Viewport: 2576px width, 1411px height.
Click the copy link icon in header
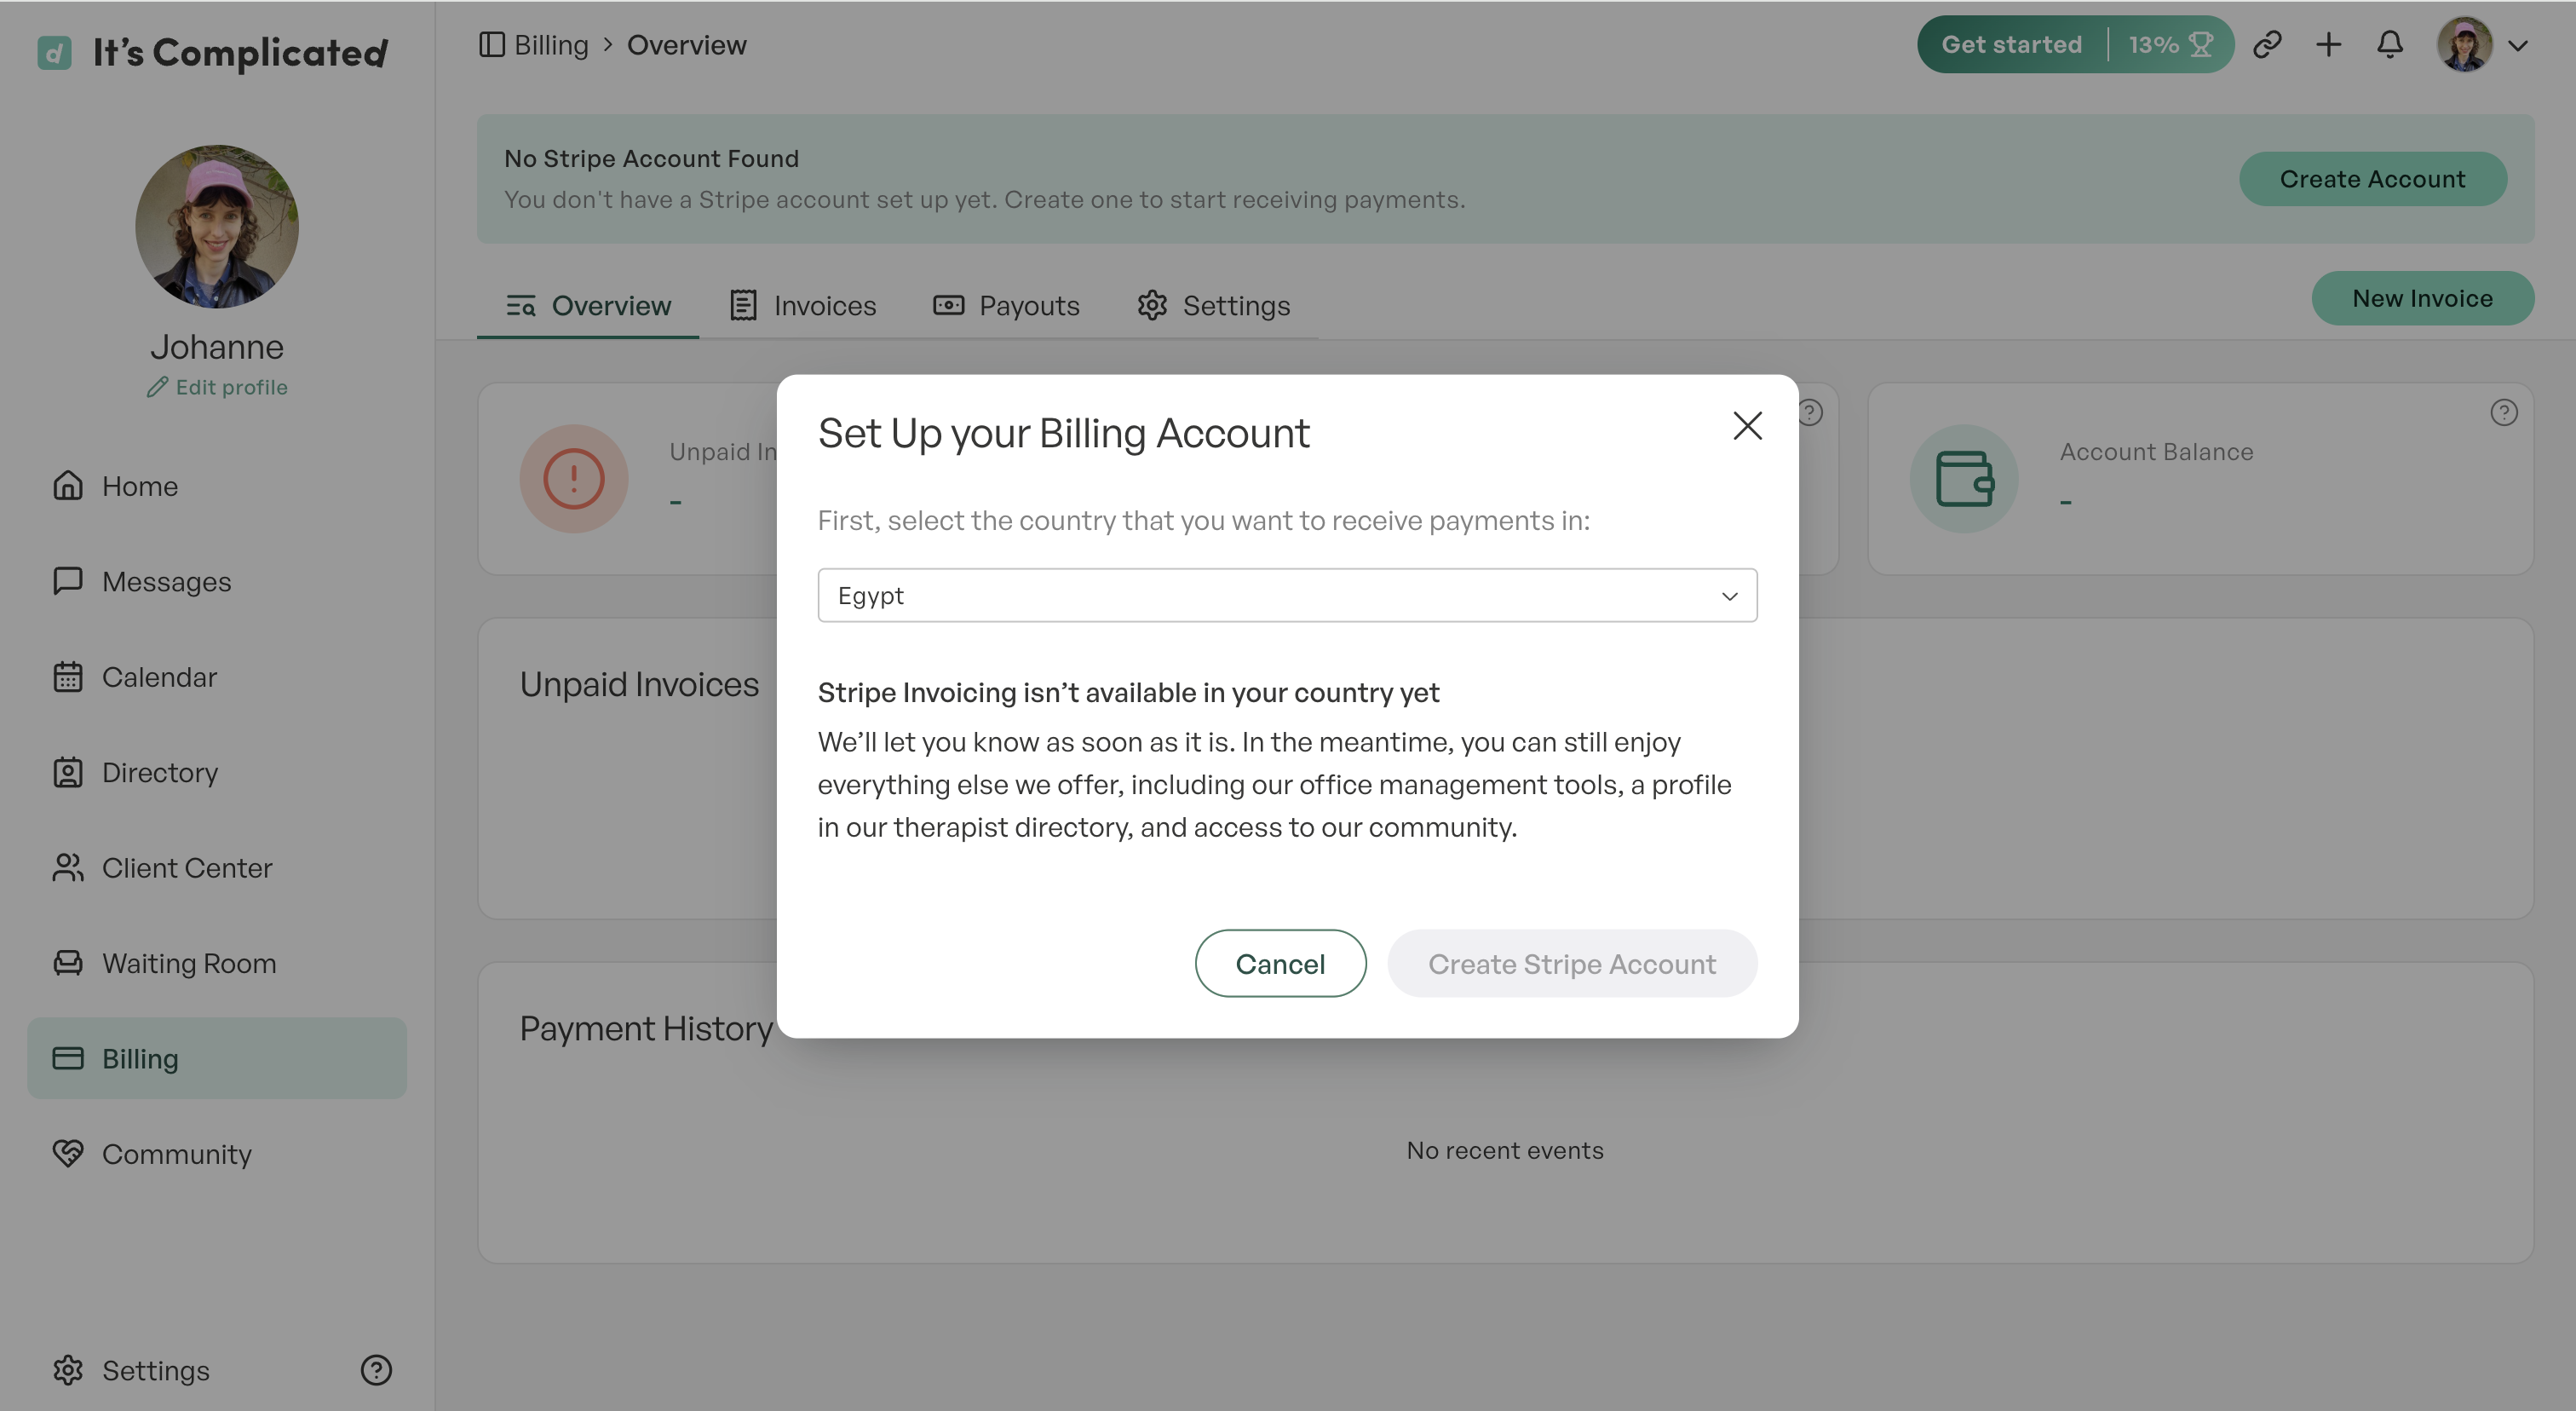tap(2267, 45)
